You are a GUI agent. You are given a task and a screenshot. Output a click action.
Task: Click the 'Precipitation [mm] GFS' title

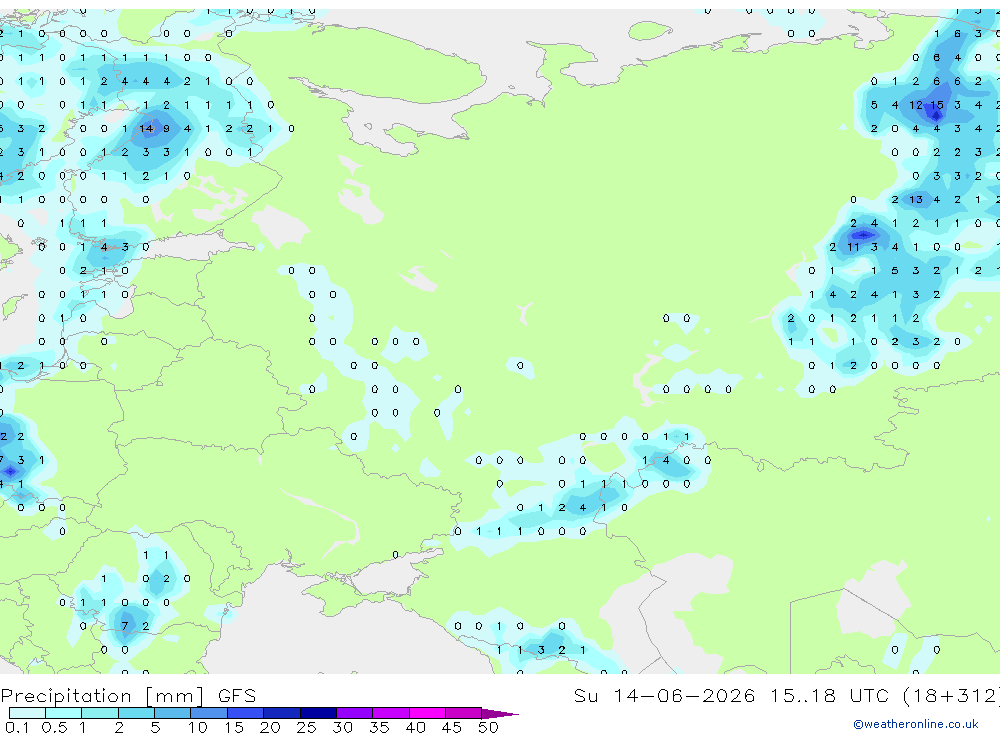128,695
